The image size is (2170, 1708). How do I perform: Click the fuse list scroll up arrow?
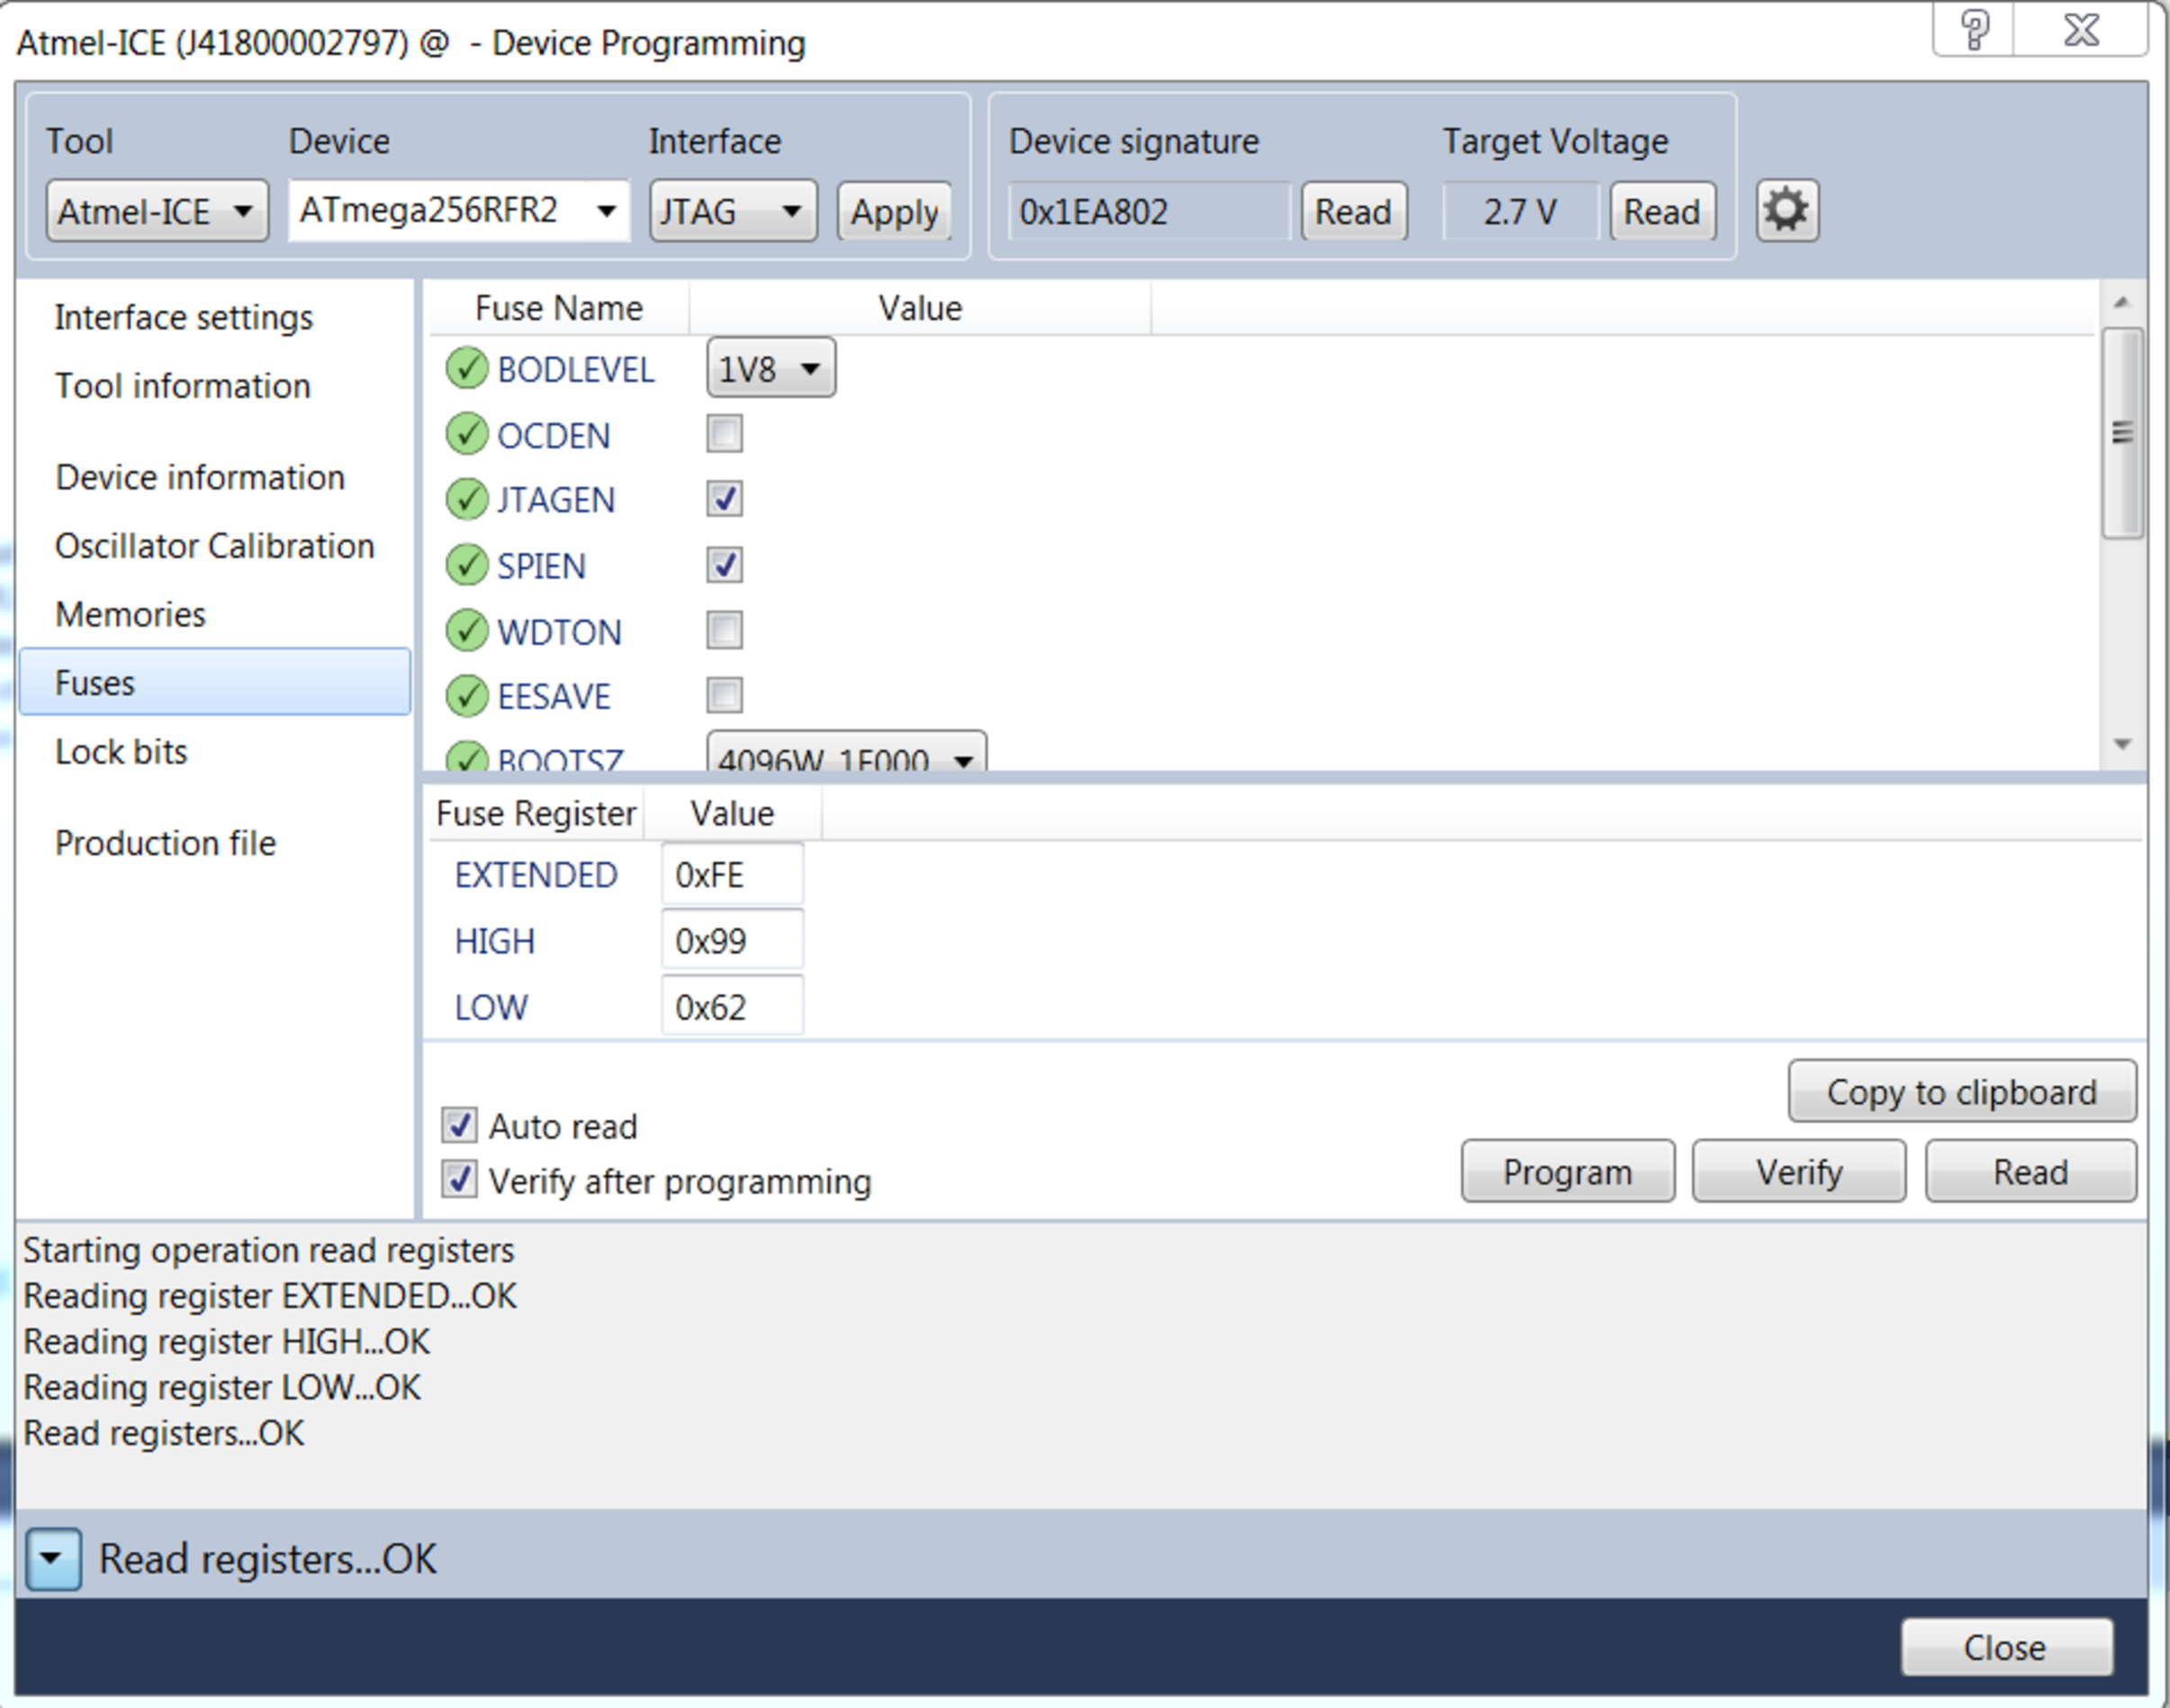(2122, 302)
